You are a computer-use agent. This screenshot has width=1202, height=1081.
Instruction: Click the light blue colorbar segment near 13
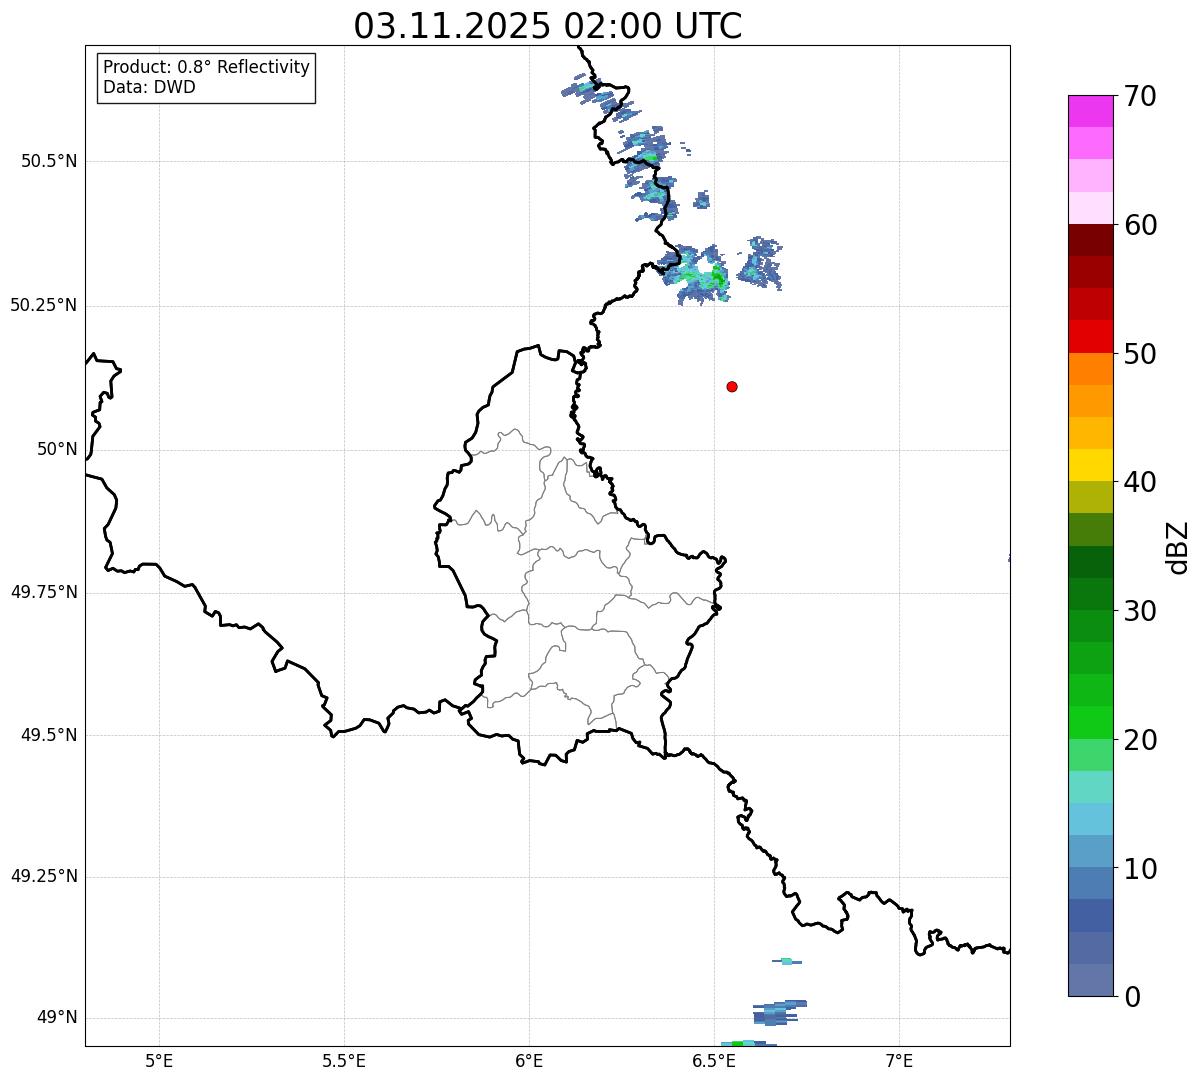click(x=1091, y=819)
